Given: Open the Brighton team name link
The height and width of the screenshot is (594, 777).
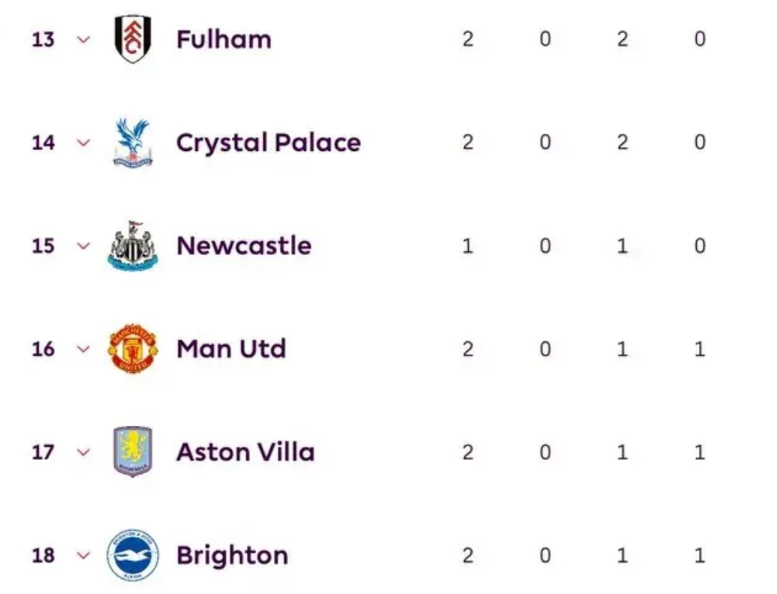Looking at the screenshot, I should pos(232,555).
